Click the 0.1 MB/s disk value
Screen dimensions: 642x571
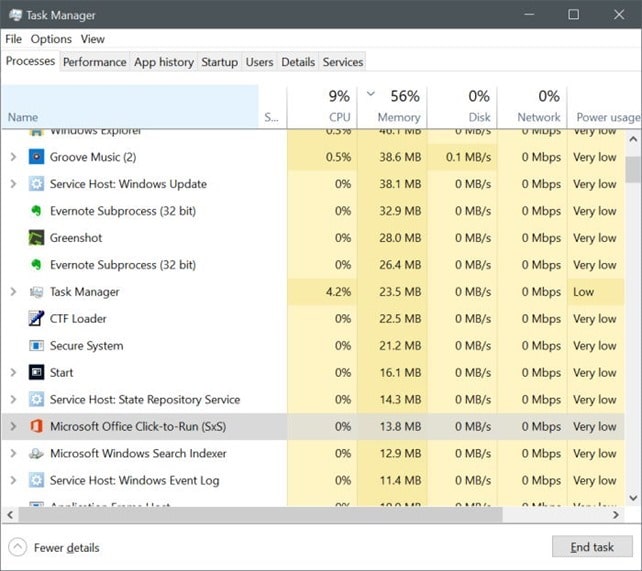[x=468, y=157]
